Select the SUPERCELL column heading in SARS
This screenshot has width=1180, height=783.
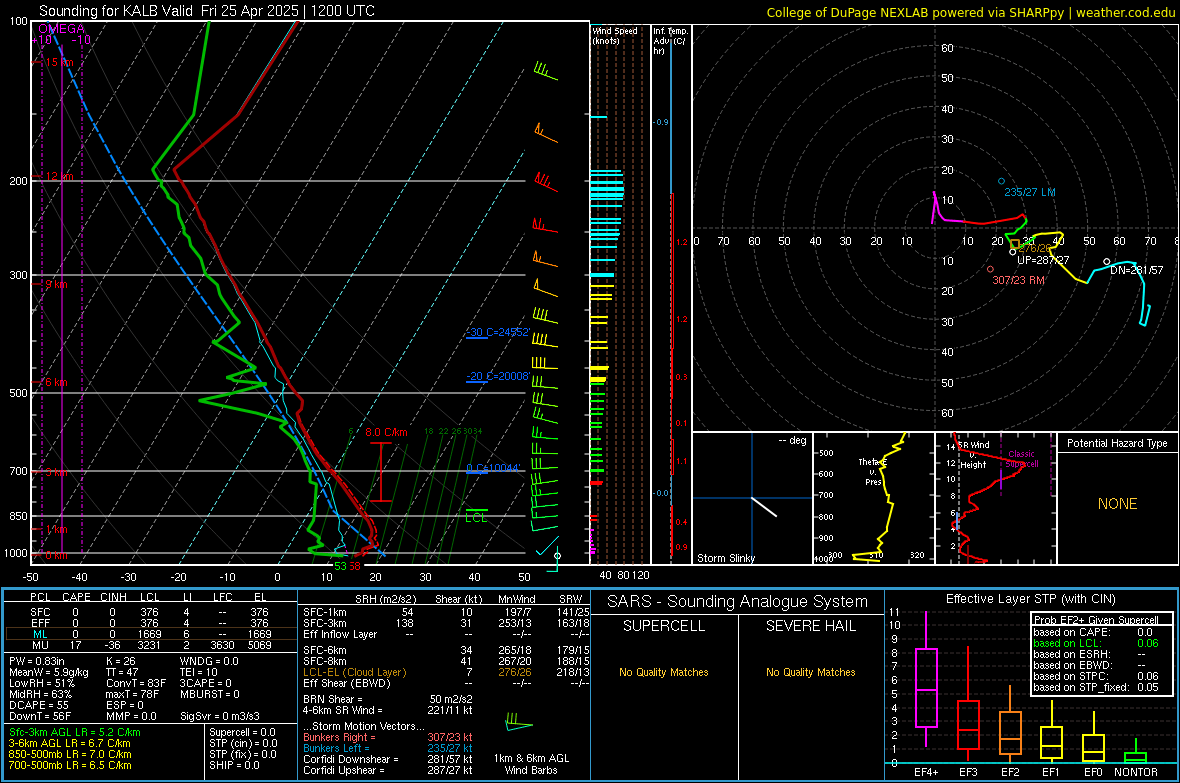[x=664, y=626]
